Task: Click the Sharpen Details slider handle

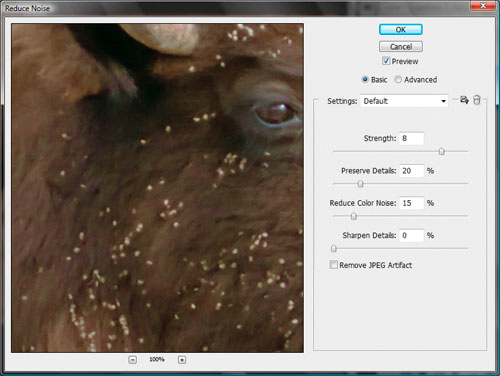Action: pyautogui.click(x=334, y=249)
